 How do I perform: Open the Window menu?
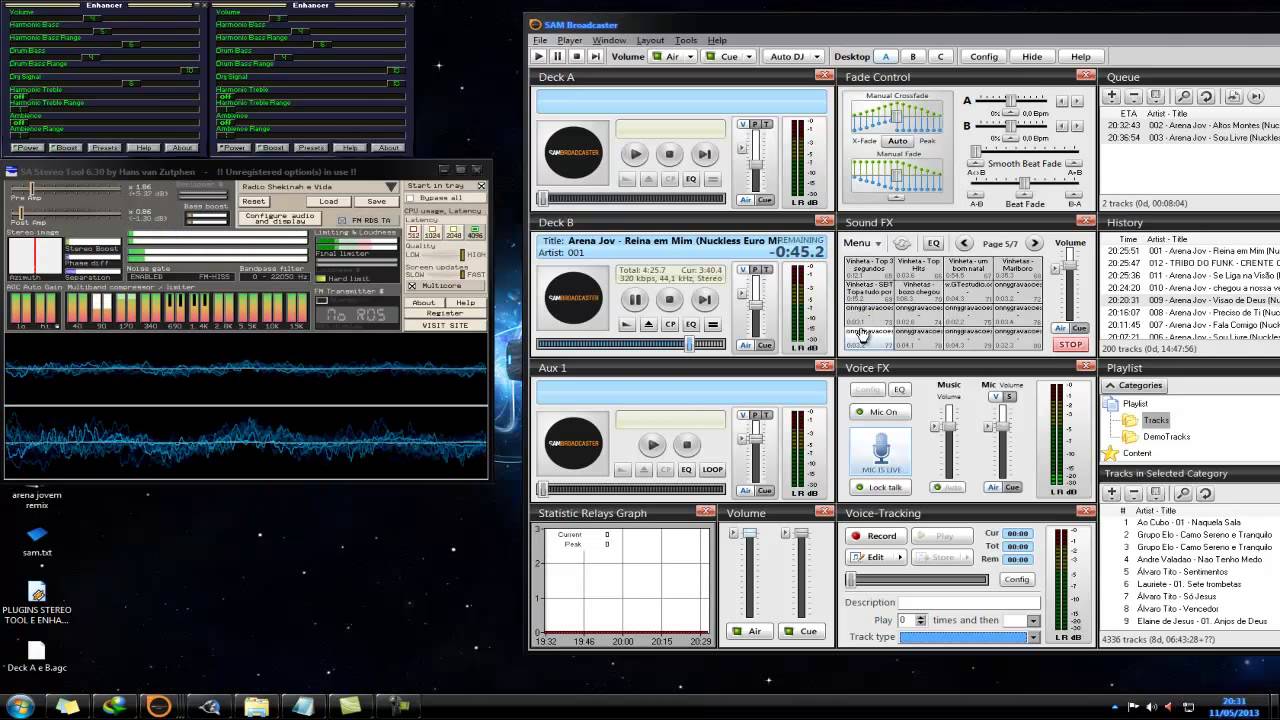pos(609,41)
